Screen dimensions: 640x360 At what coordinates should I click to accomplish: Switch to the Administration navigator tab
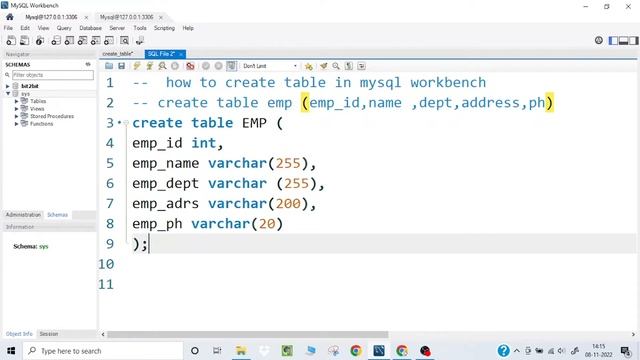tap(23, 215)
